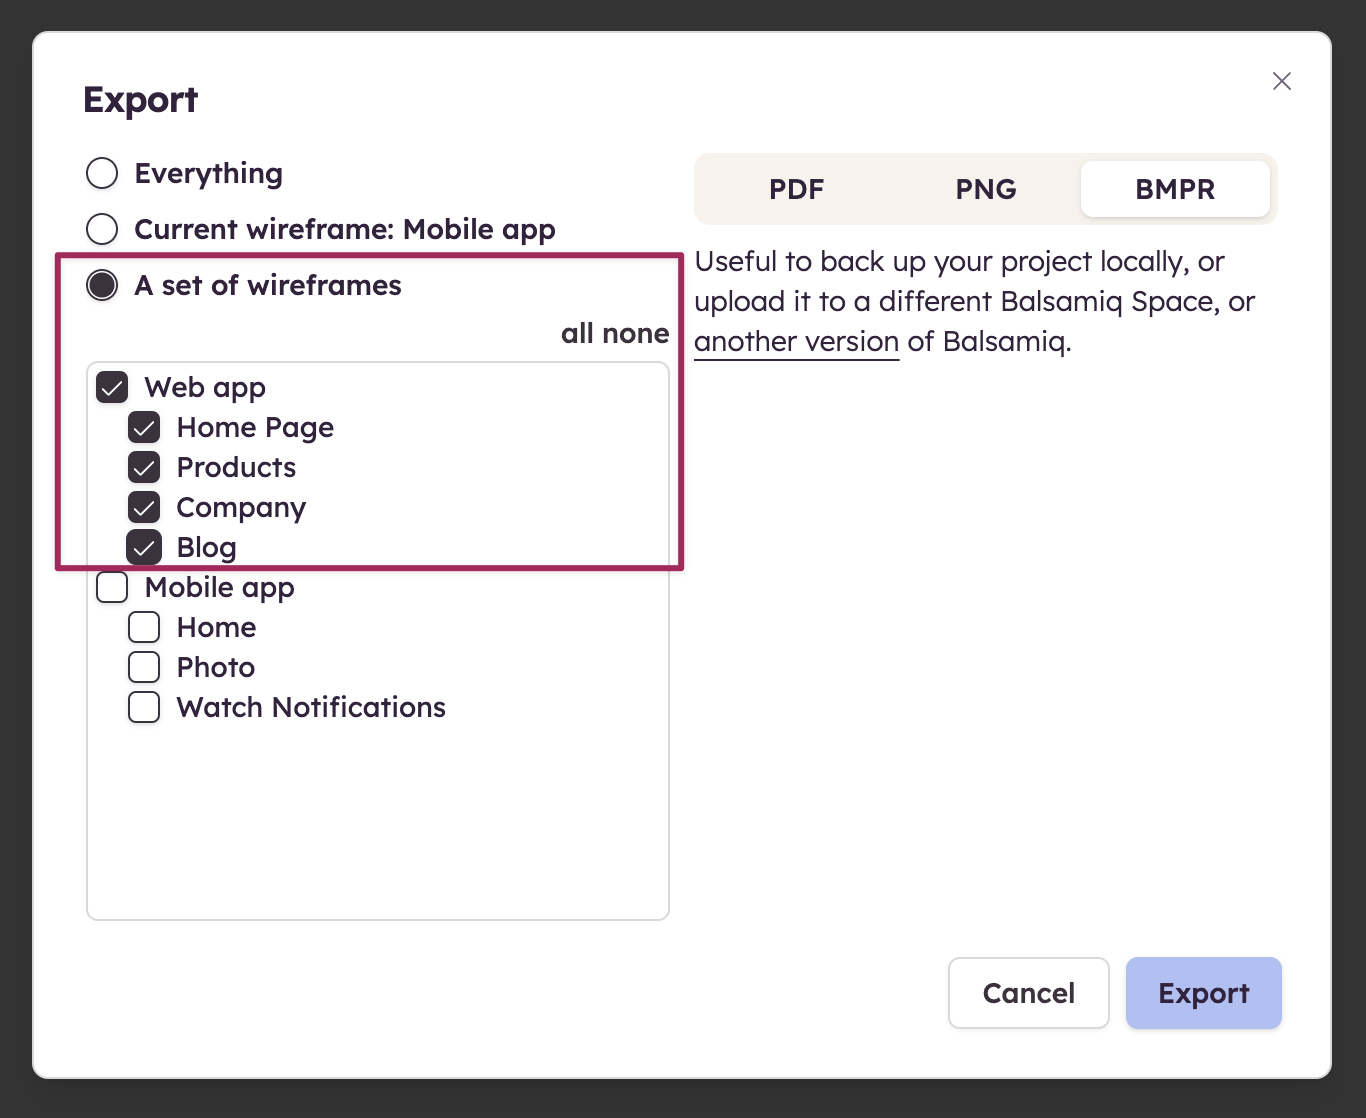
Task: Check the Watch Notifications checkbox
Action: click(144, 707)
